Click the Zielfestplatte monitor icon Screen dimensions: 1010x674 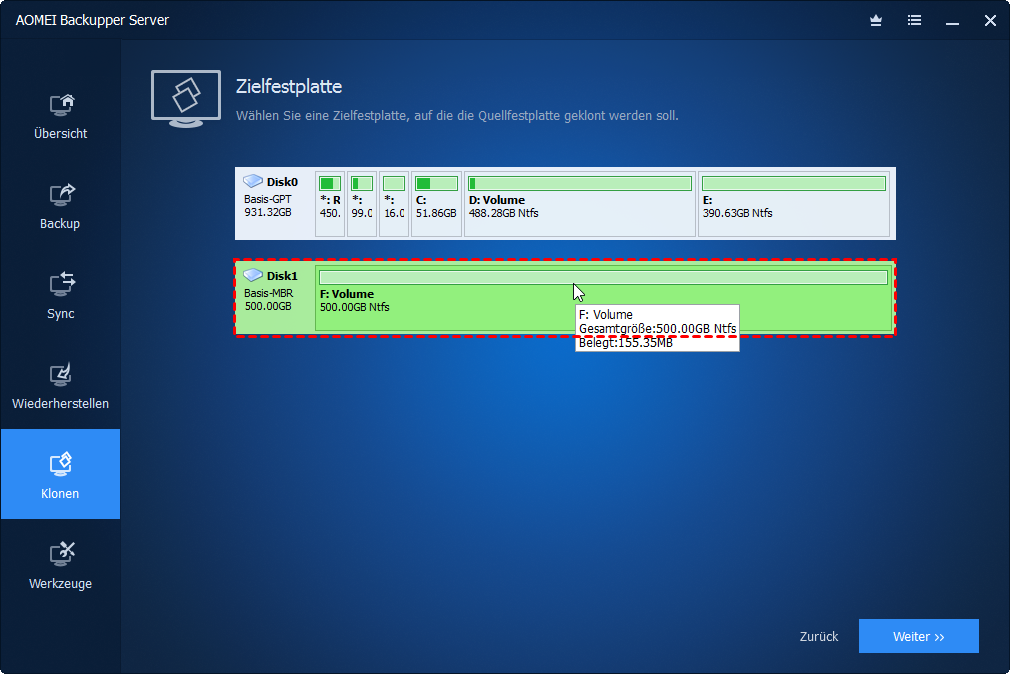tap(186, 99)
